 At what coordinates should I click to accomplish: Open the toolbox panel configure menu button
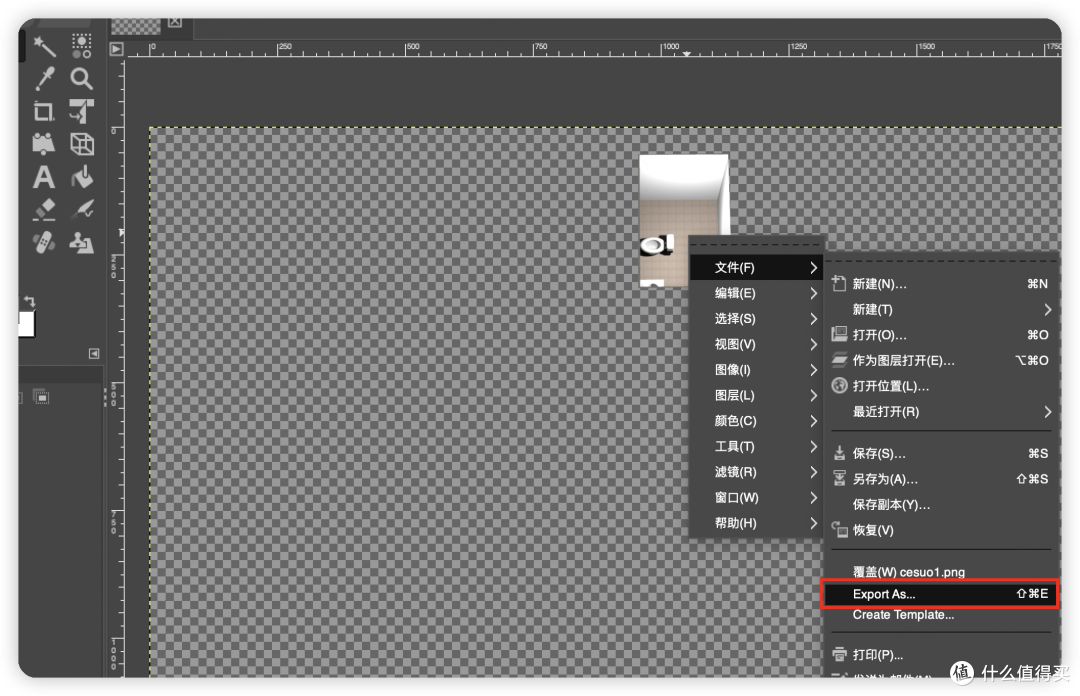(94, 354)
